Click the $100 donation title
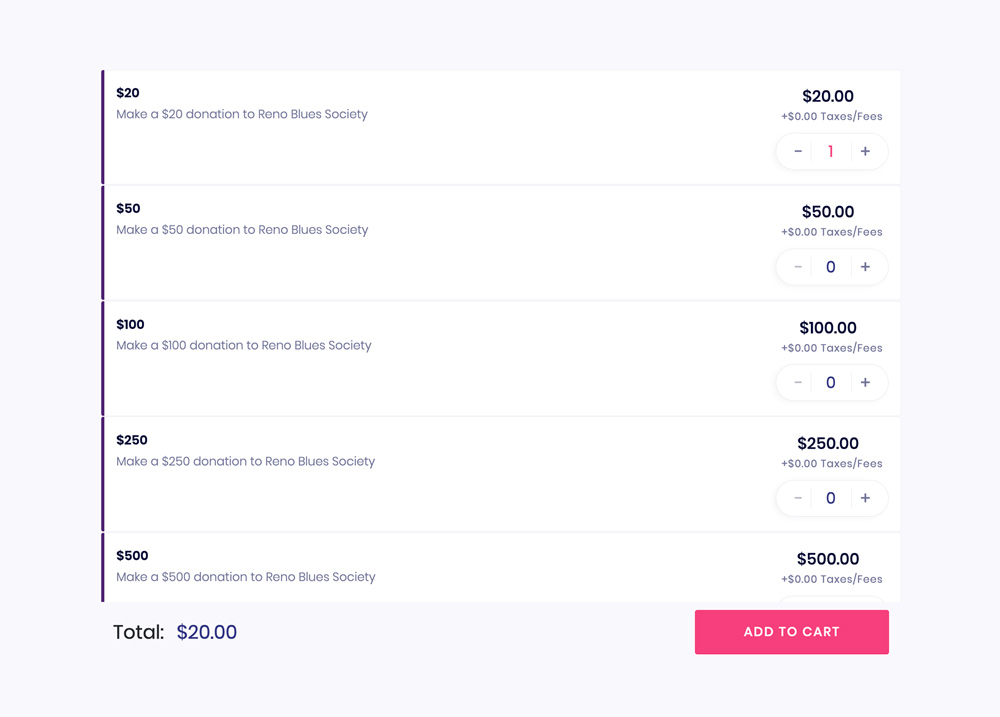1000x717 pixels. click(x=130, y=324)
